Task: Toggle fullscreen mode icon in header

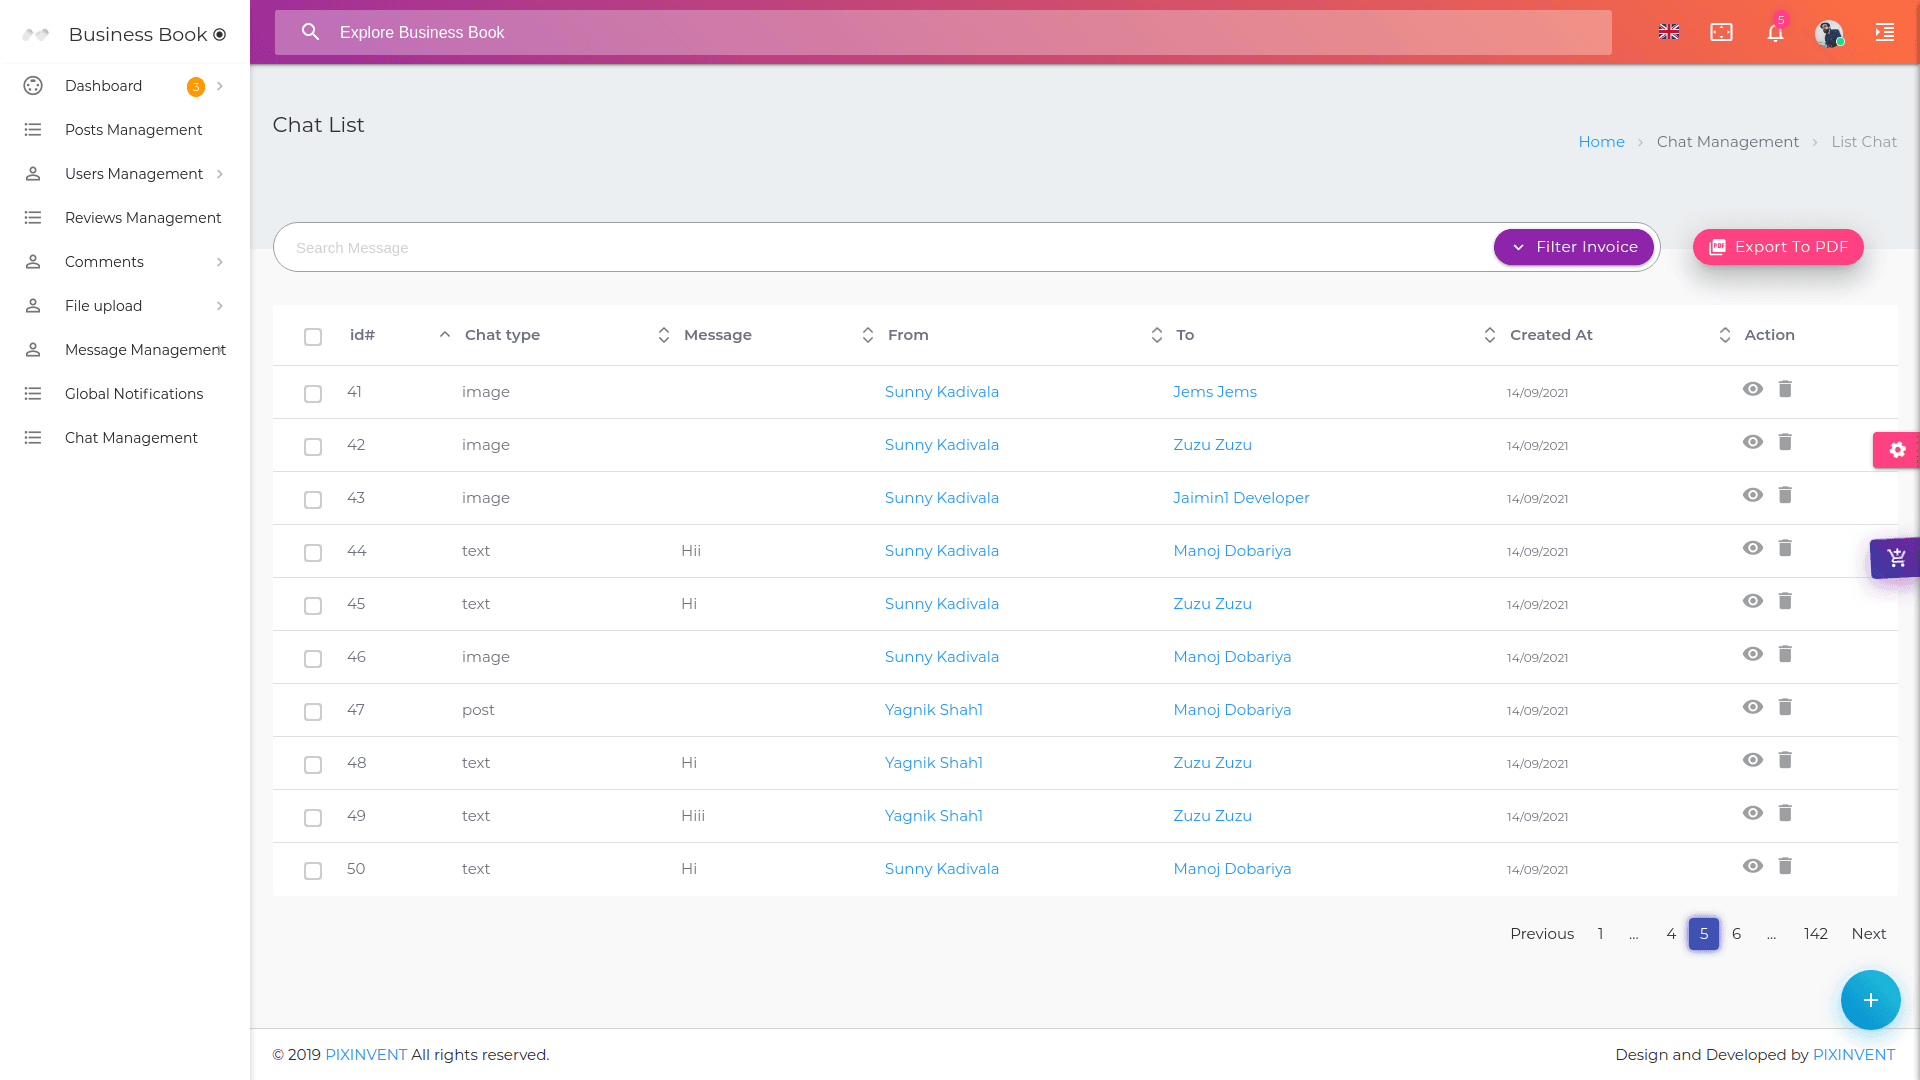Action: point(1721,33)
